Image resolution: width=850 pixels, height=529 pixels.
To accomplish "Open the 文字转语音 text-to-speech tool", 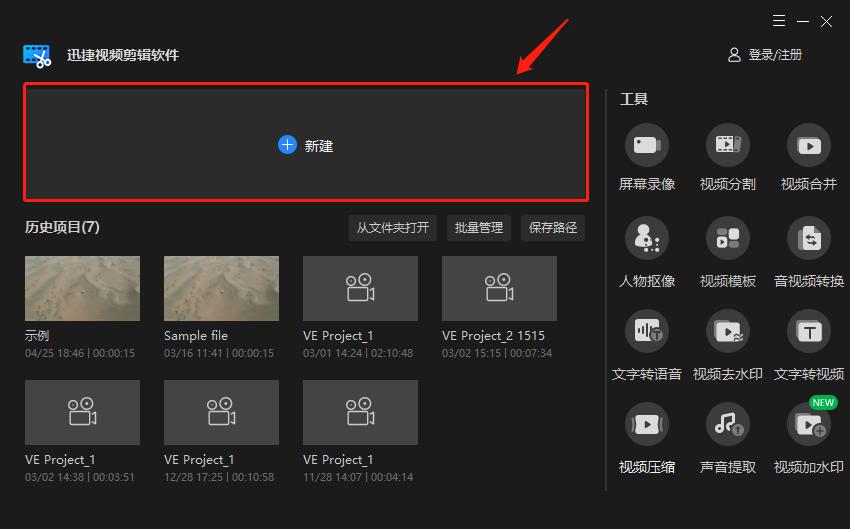I will pos(646,331).
